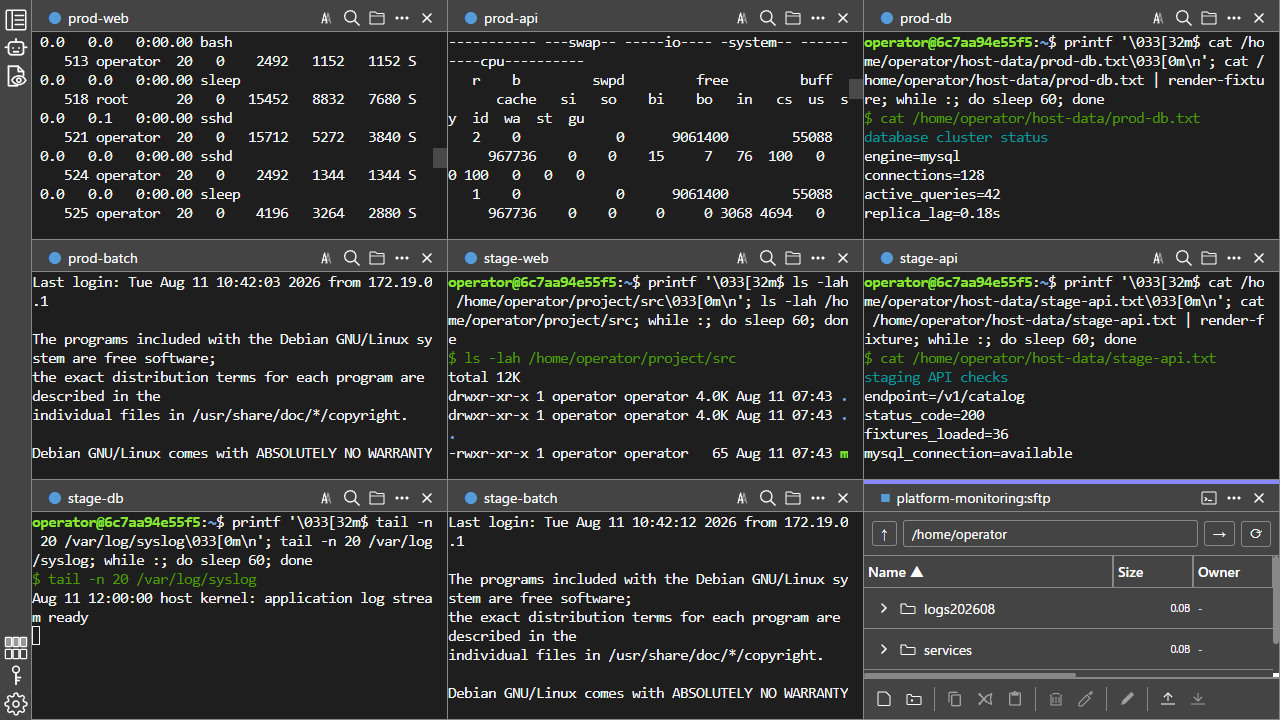Open file browser for prod-batch pane

point(376,258)
